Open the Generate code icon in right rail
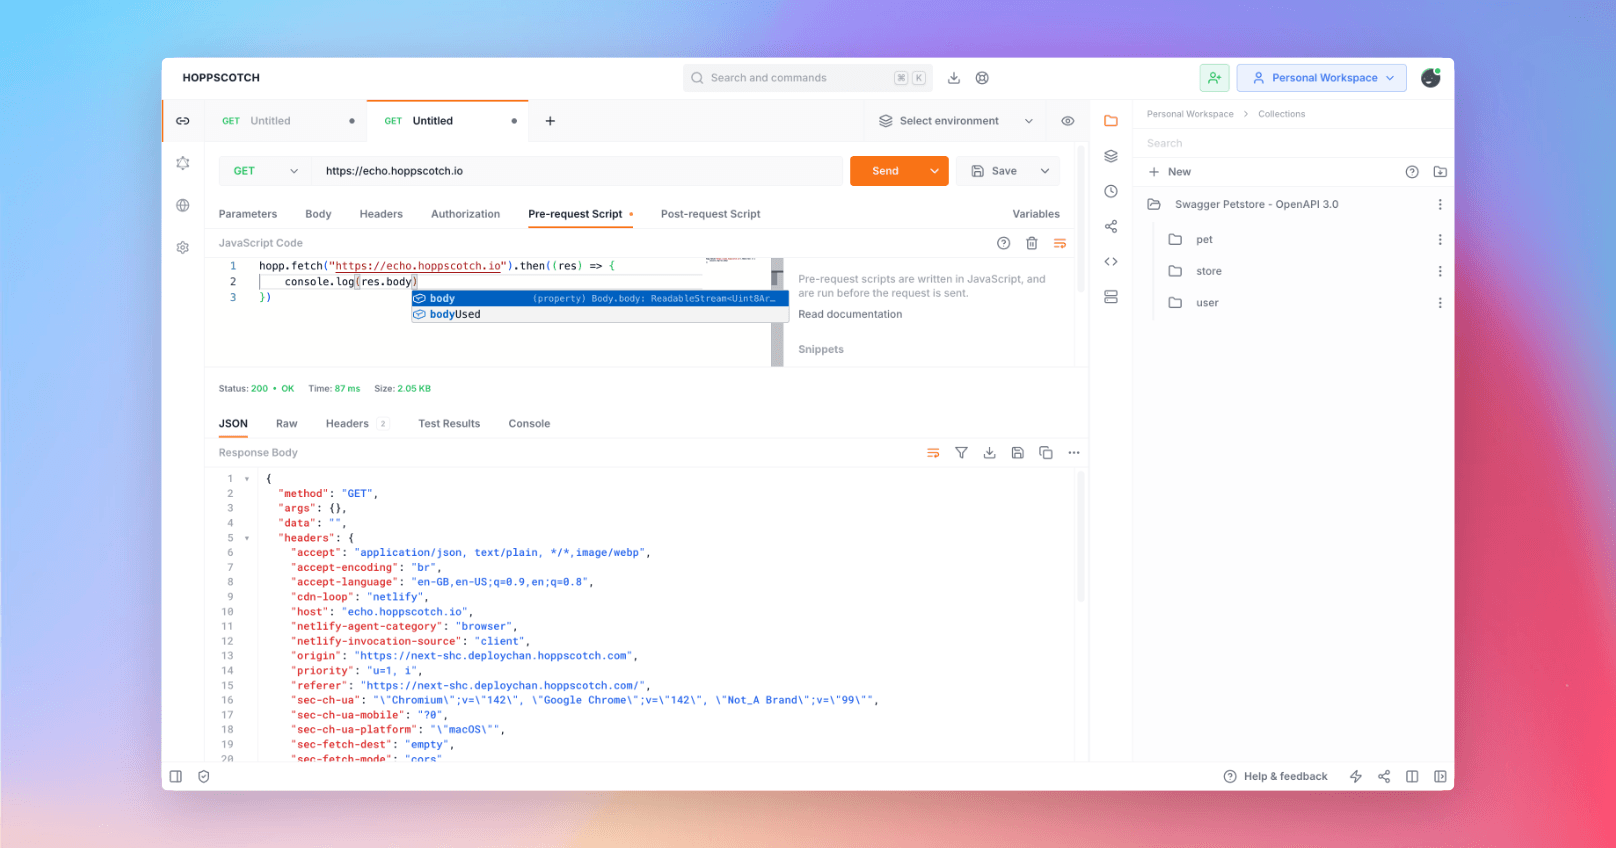 point(1111,262)
